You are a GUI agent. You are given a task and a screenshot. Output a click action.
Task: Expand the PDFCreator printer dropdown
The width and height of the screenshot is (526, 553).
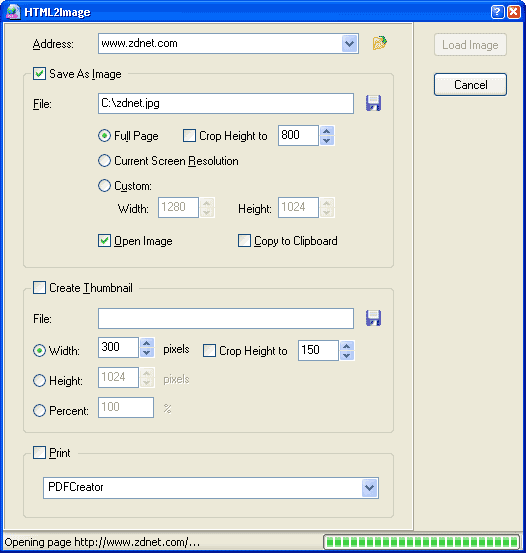tap(370, 488)
